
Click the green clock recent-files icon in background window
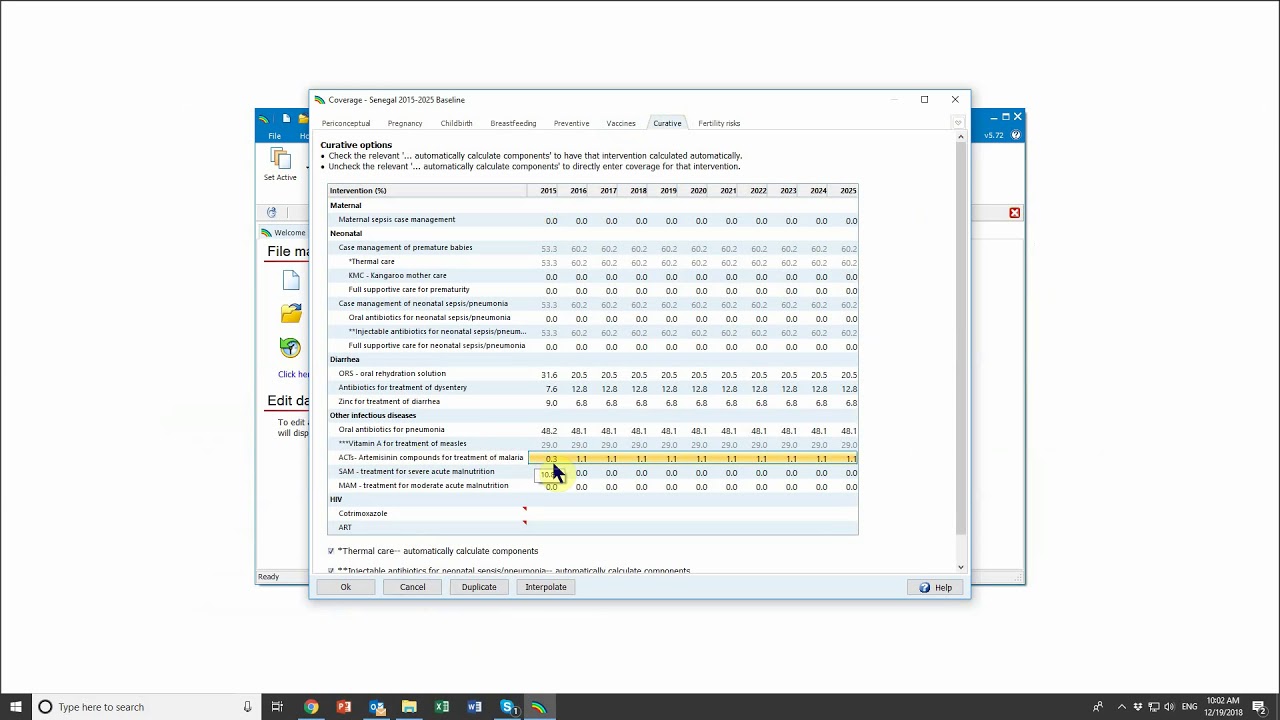tap(290, 348)
